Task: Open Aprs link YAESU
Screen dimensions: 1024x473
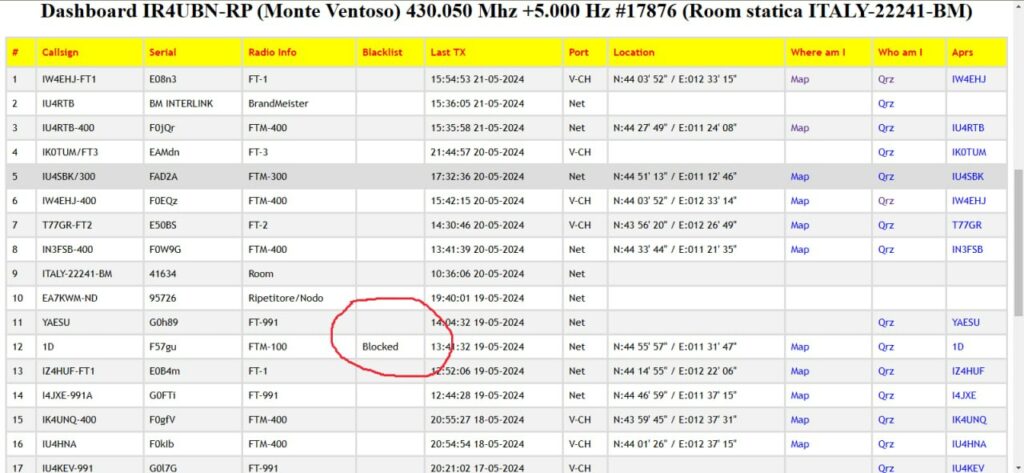Action: point(967,322)
